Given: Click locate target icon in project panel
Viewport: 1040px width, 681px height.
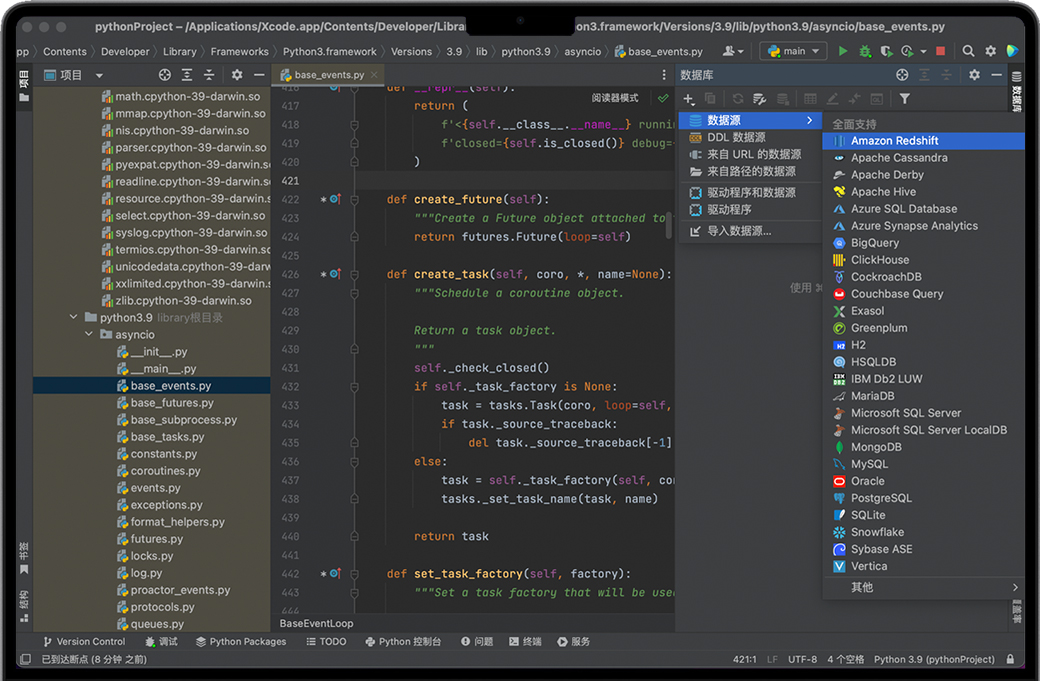Looking at the screenshot, I should [165, 75].
